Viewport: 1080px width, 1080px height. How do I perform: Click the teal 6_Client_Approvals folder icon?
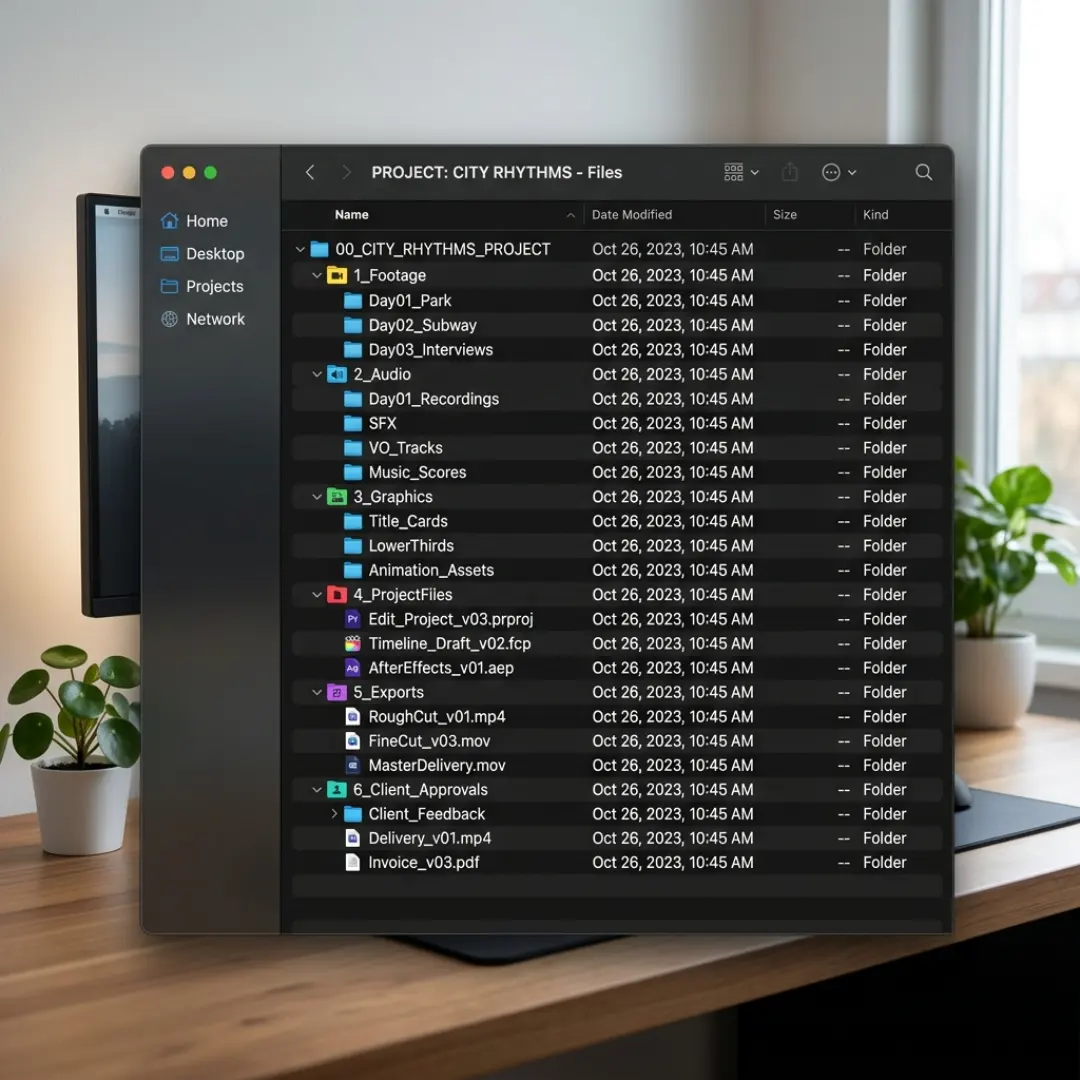[337, 789]
